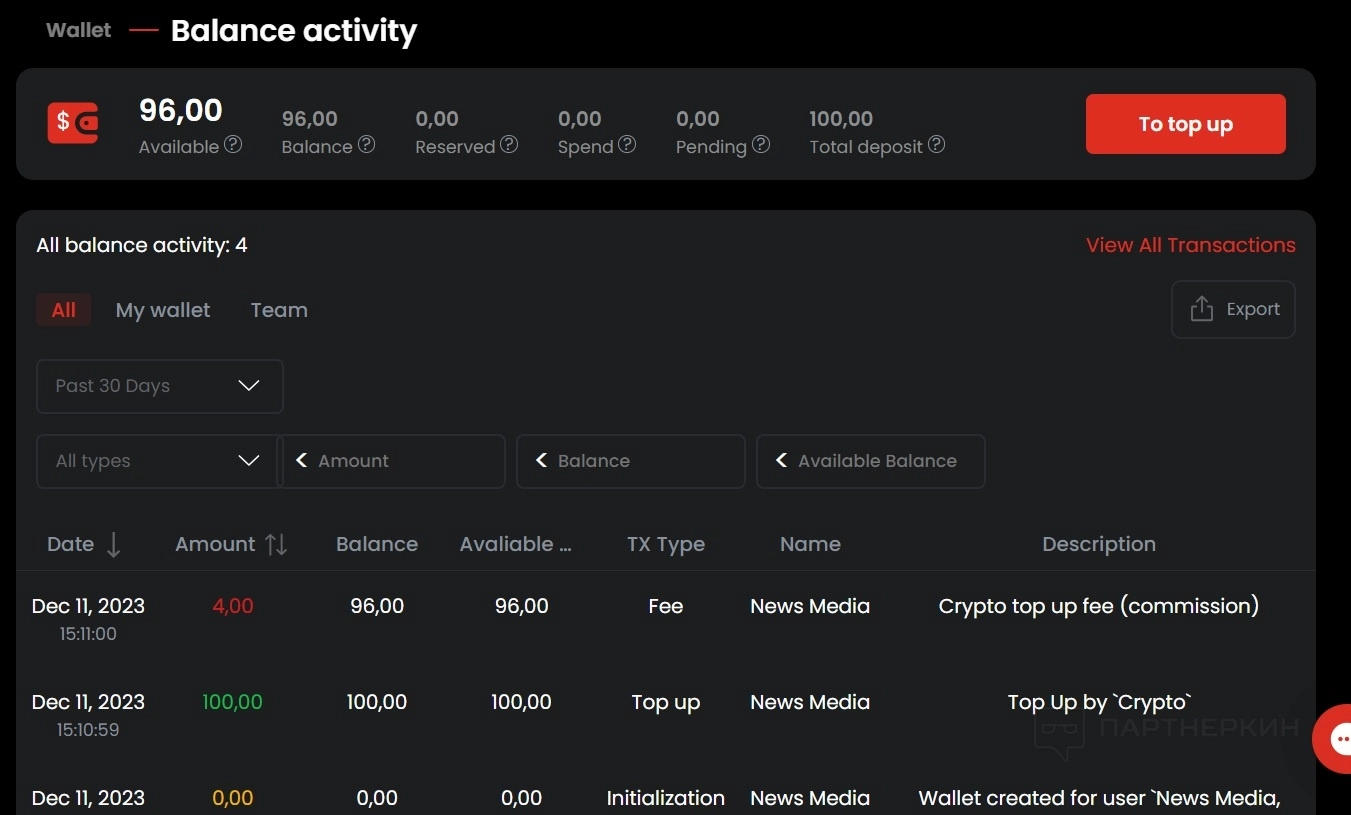The width and height of the screenshot is (1351, 815).
Task: Click the info icon beside Pending
Action: [761, 145]
